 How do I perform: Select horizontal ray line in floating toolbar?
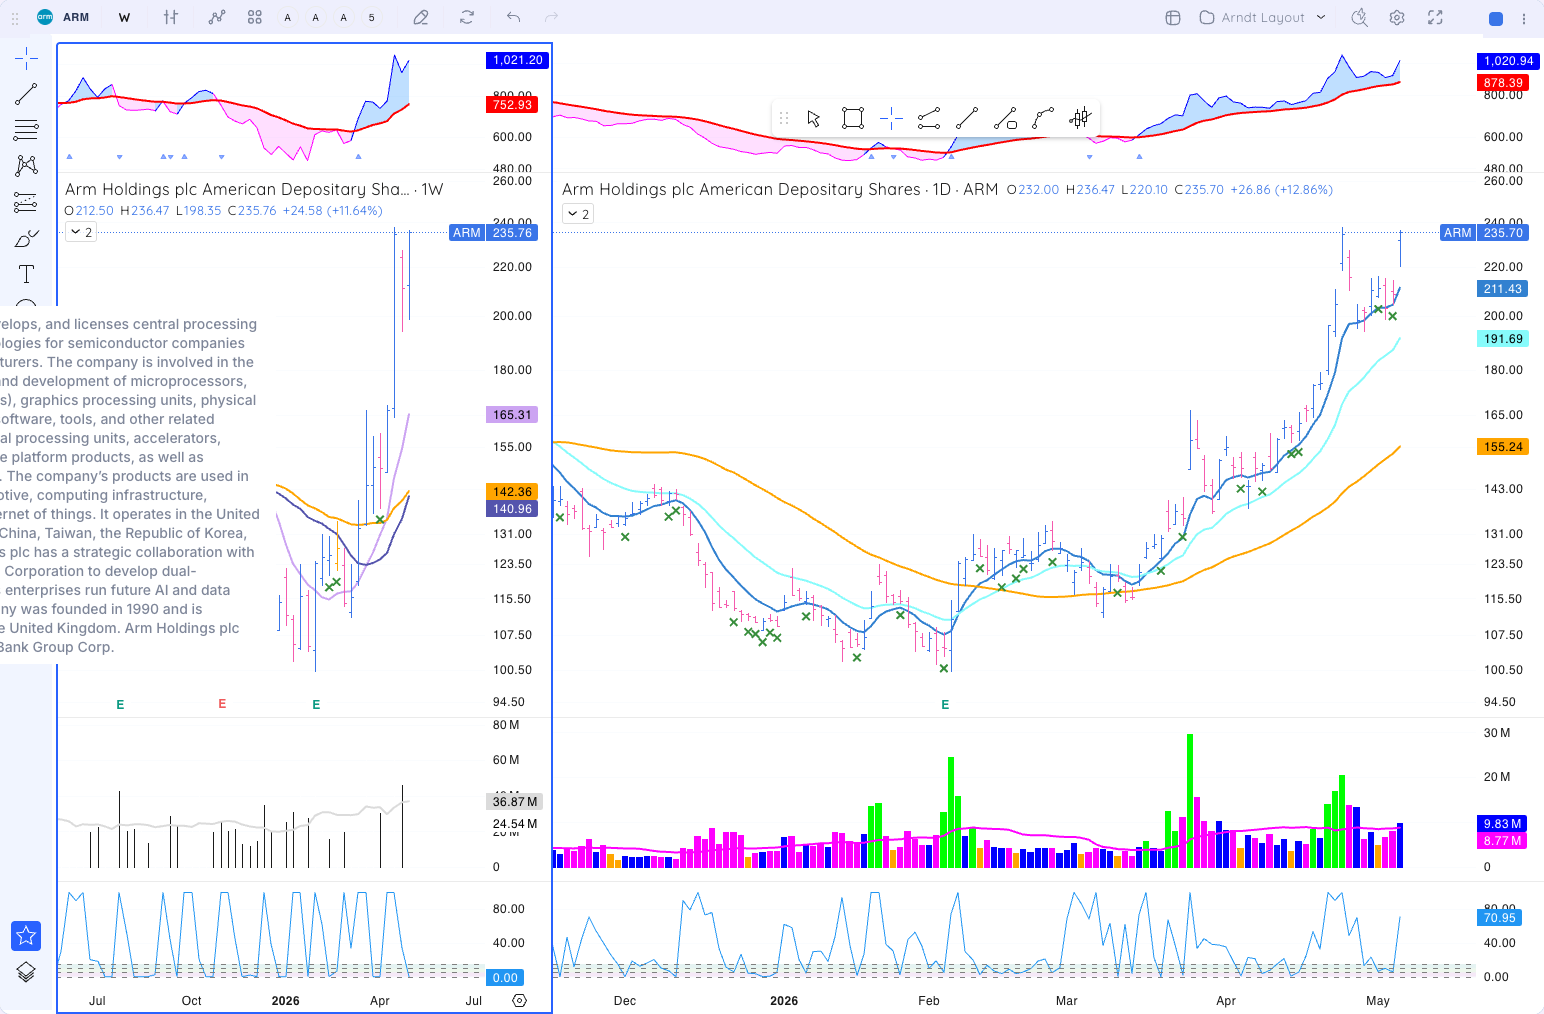coord(929,119)
